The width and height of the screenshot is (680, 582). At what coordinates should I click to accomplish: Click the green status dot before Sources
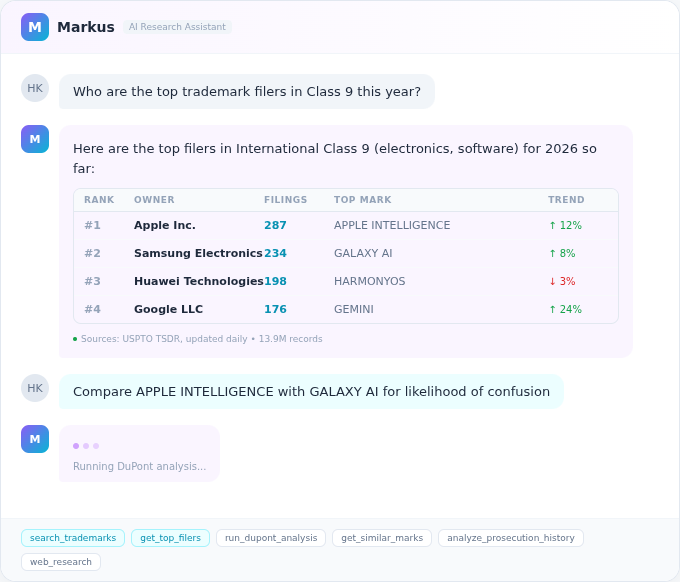click(x=75, y=339)
